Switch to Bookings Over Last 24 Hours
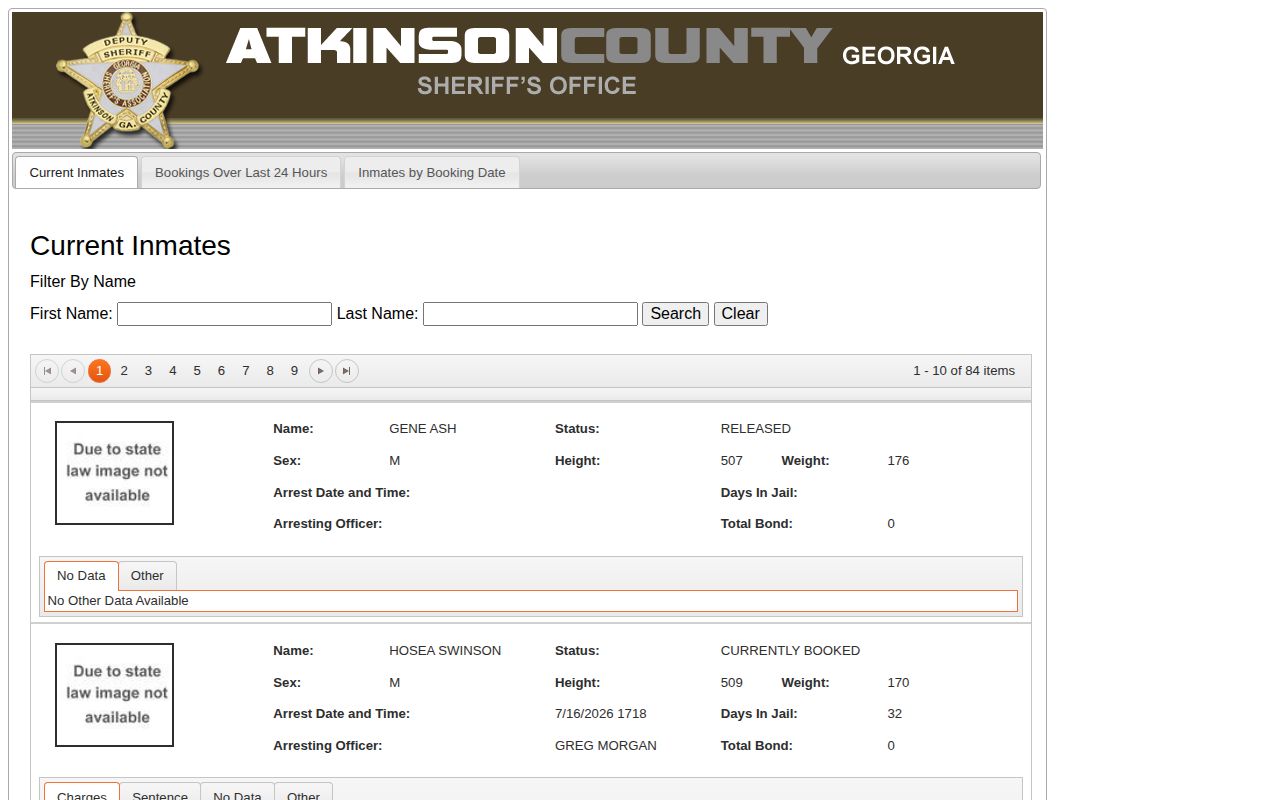 coord(241,172)
